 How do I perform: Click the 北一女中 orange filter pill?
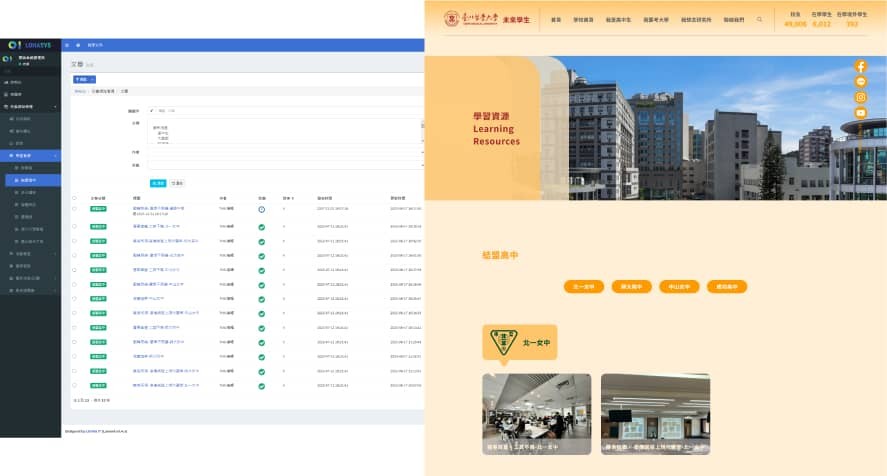[584, 287]
